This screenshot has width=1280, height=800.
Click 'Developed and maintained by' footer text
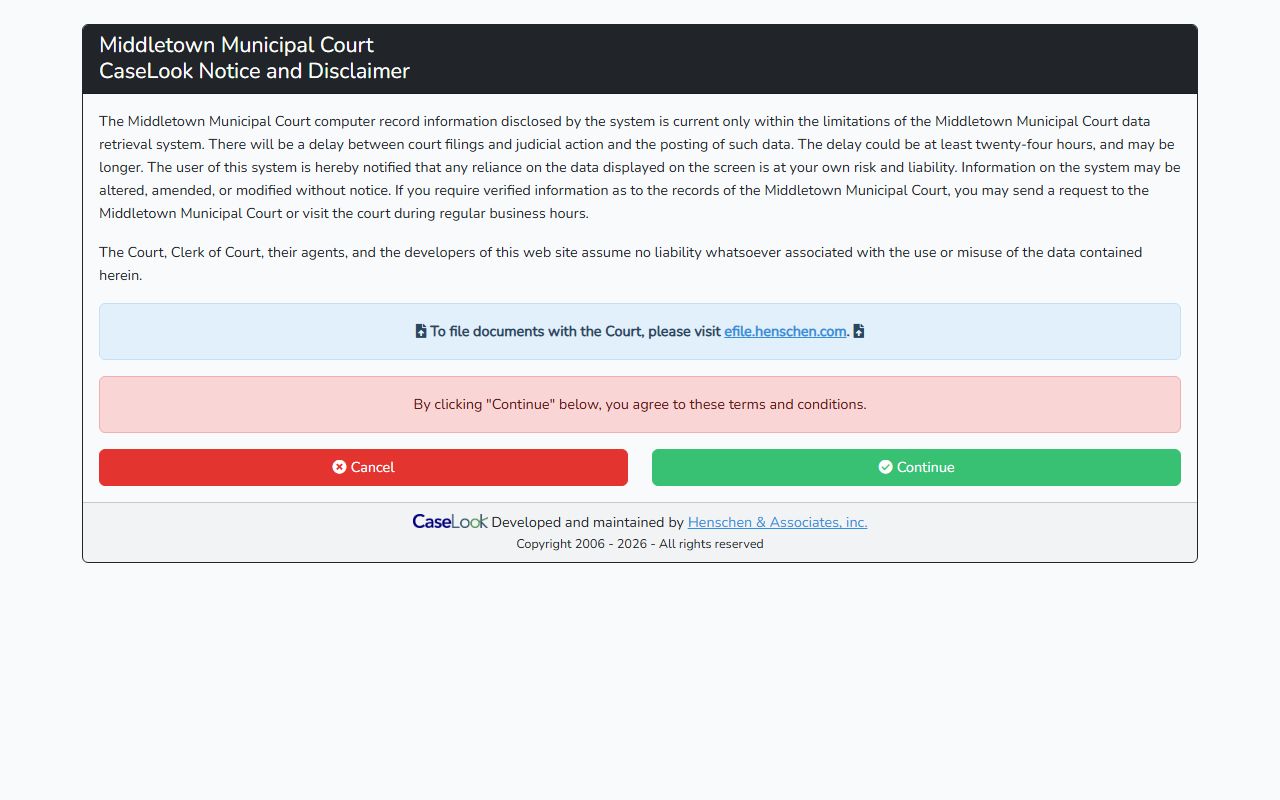tap(587, 522)
